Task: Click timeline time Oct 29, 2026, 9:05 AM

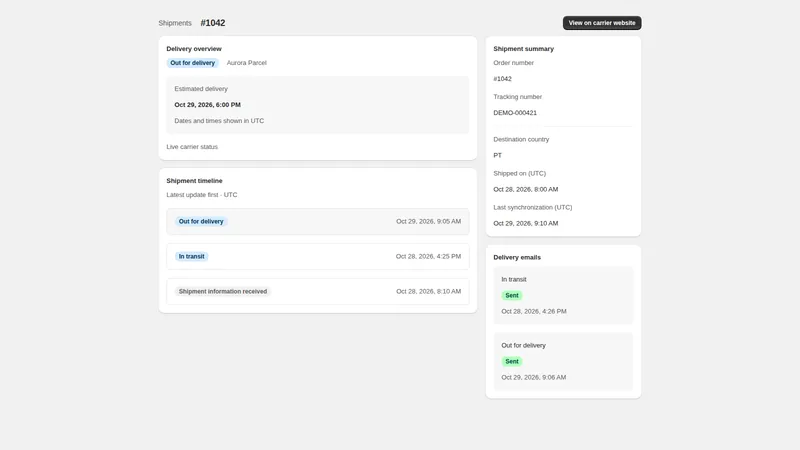Action: (429, 221)
